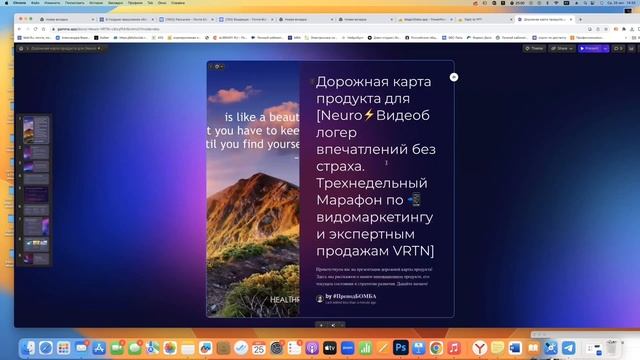Click Wi-Fi icon in macOS menu bar
The height and width of the screenshot is (360, 640).
pos(556,3)
